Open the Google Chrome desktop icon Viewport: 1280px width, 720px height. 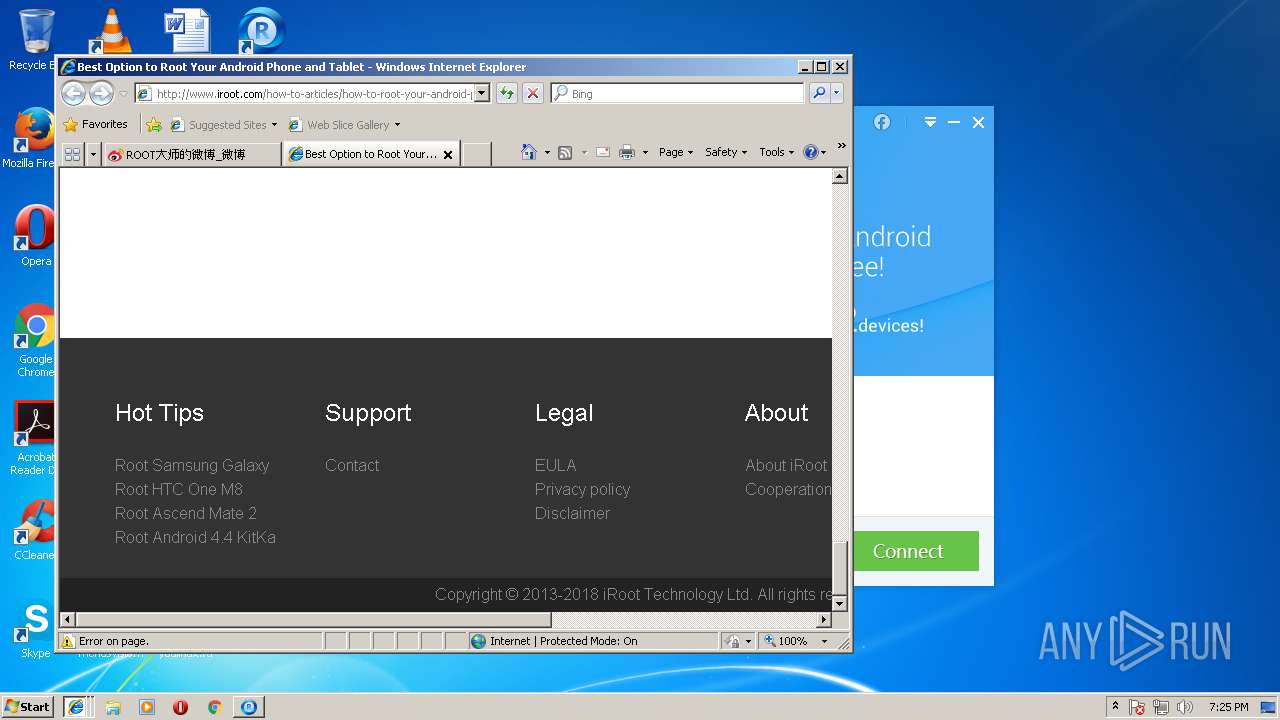[x=35, y=340]
